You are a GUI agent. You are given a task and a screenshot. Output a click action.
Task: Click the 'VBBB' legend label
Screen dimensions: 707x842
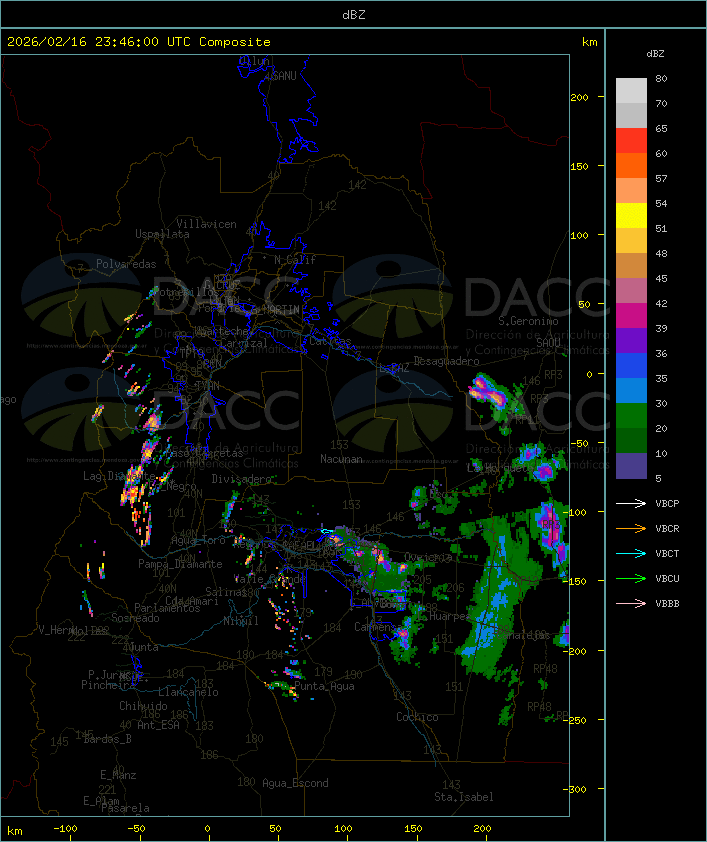(667, 604)
